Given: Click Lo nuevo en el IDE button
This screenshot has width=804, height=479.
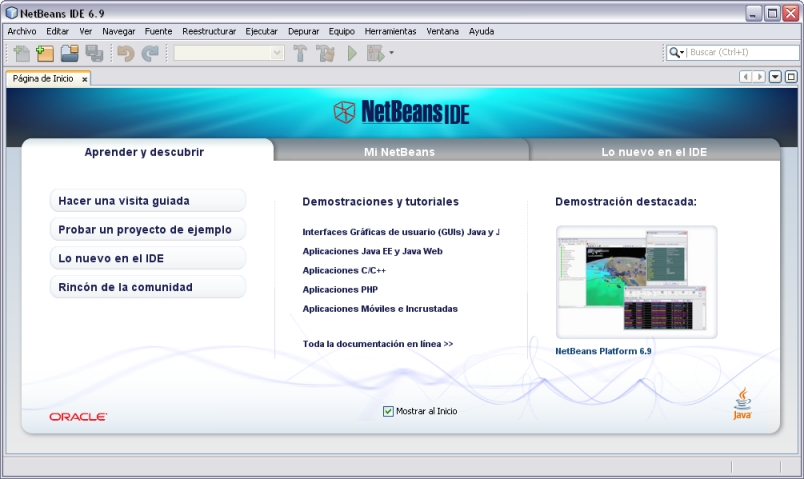Looking at the screenshot, I should [148, 258].
